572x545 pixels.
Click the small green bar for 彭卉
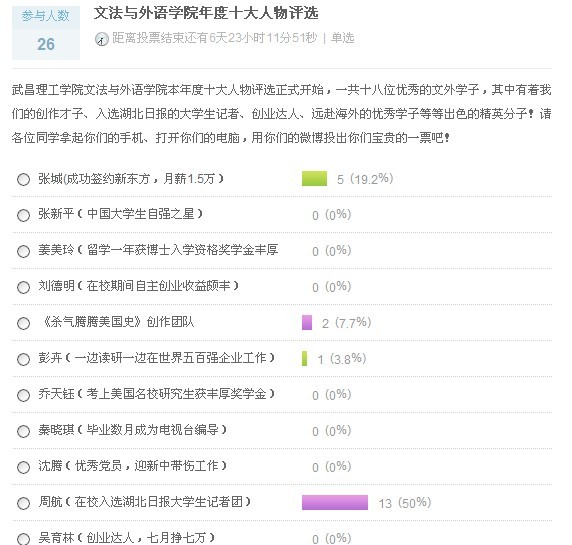click(304, 358)
